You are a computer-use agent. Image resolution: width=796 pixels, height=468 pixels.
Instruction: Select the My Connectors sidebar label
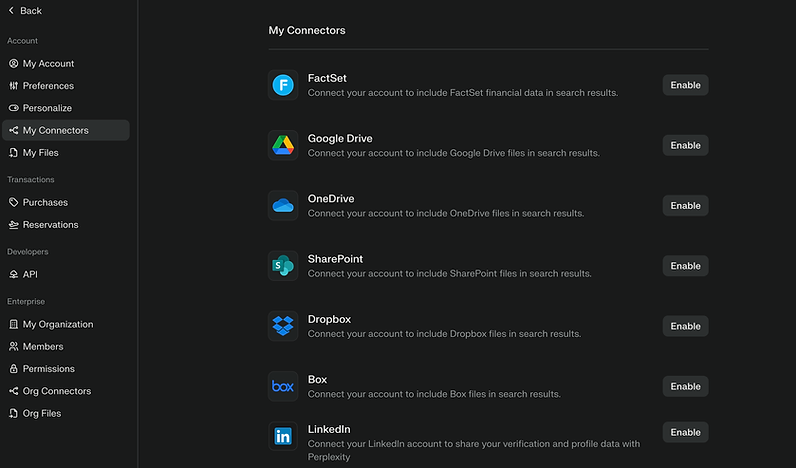pos(55,130)
